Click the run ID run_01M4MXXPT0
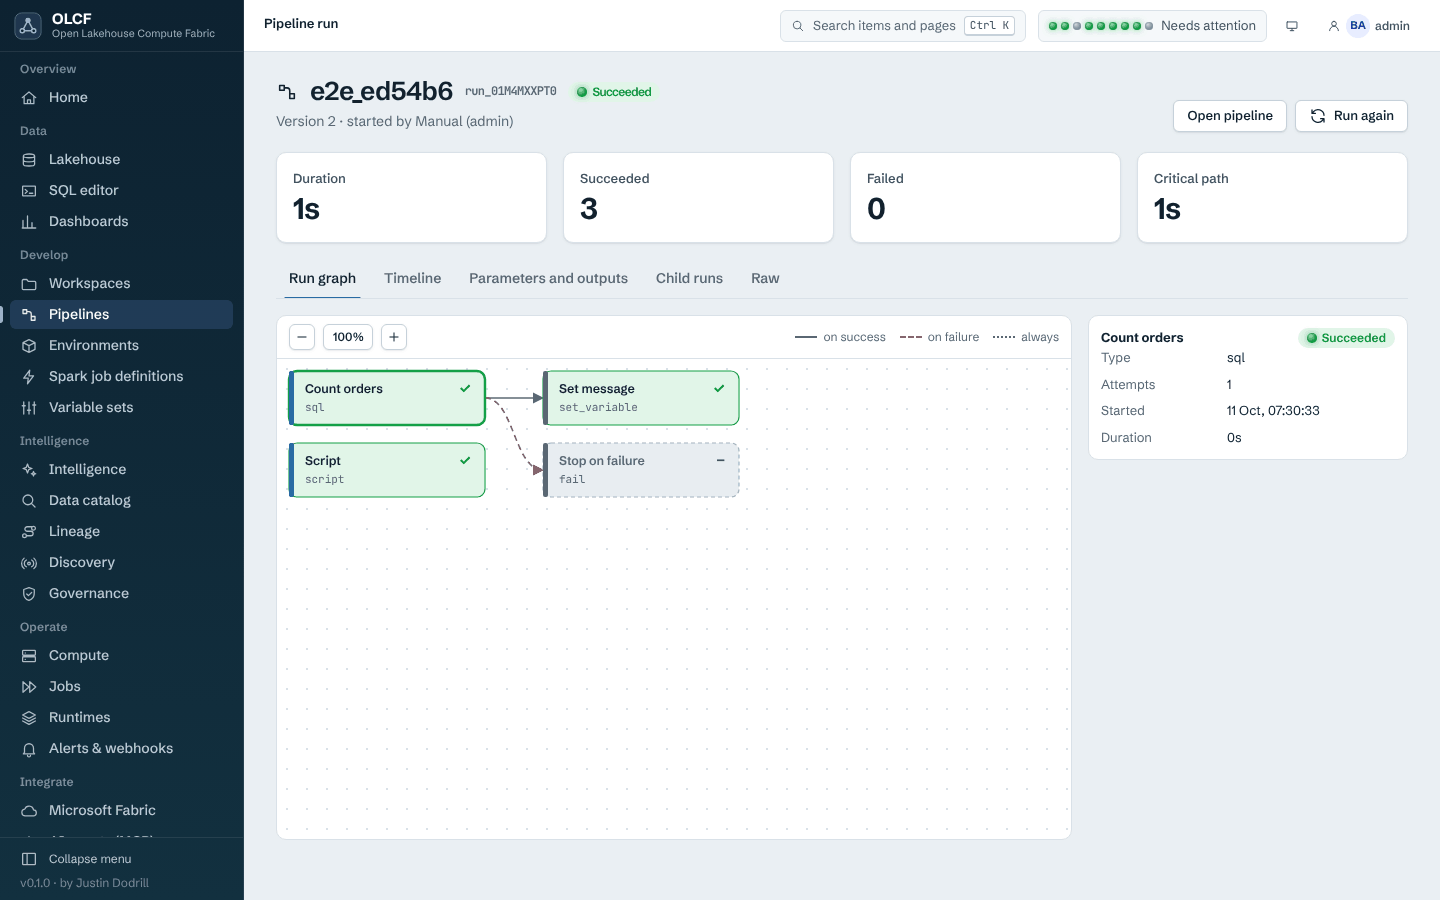Viewport: 1440px width, 900px height. point(510,91)
